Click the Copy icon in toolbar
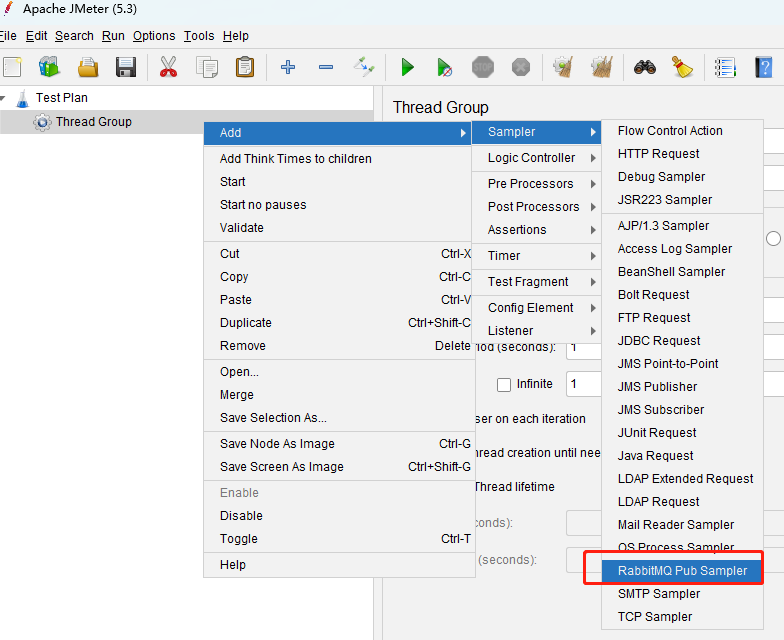This screenshot has height=640, width=784. click(x=206, y=67)
